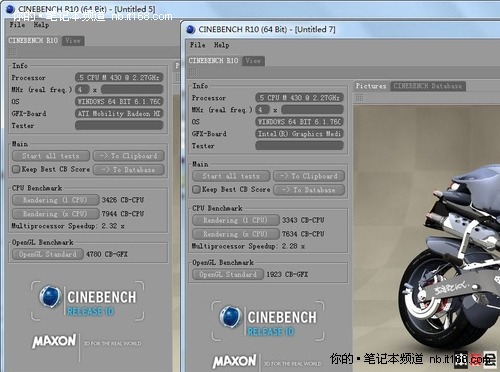Screen dimensions: 500x372
Task: Click Processor field in Untitled 5 window
Action: pyautogui.click(x=119, y=78)
